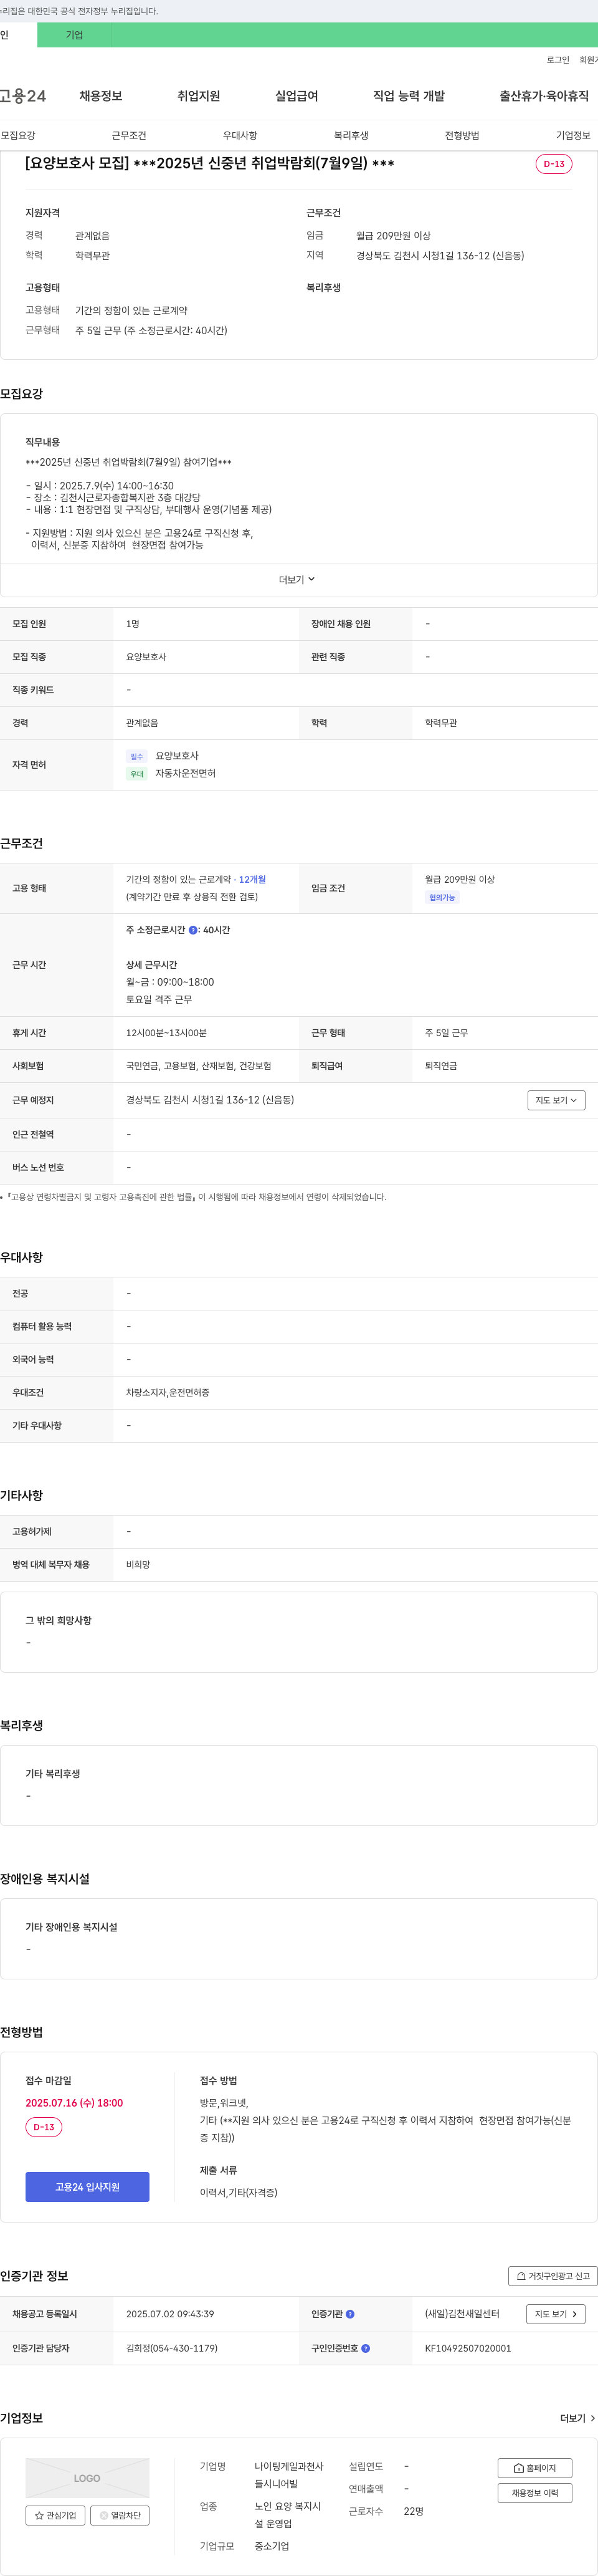This screenshot has height=2576, width=598.
Task: Click registration date 2025.07.02 09:43:39
Action: click(x=170, y=2314)
